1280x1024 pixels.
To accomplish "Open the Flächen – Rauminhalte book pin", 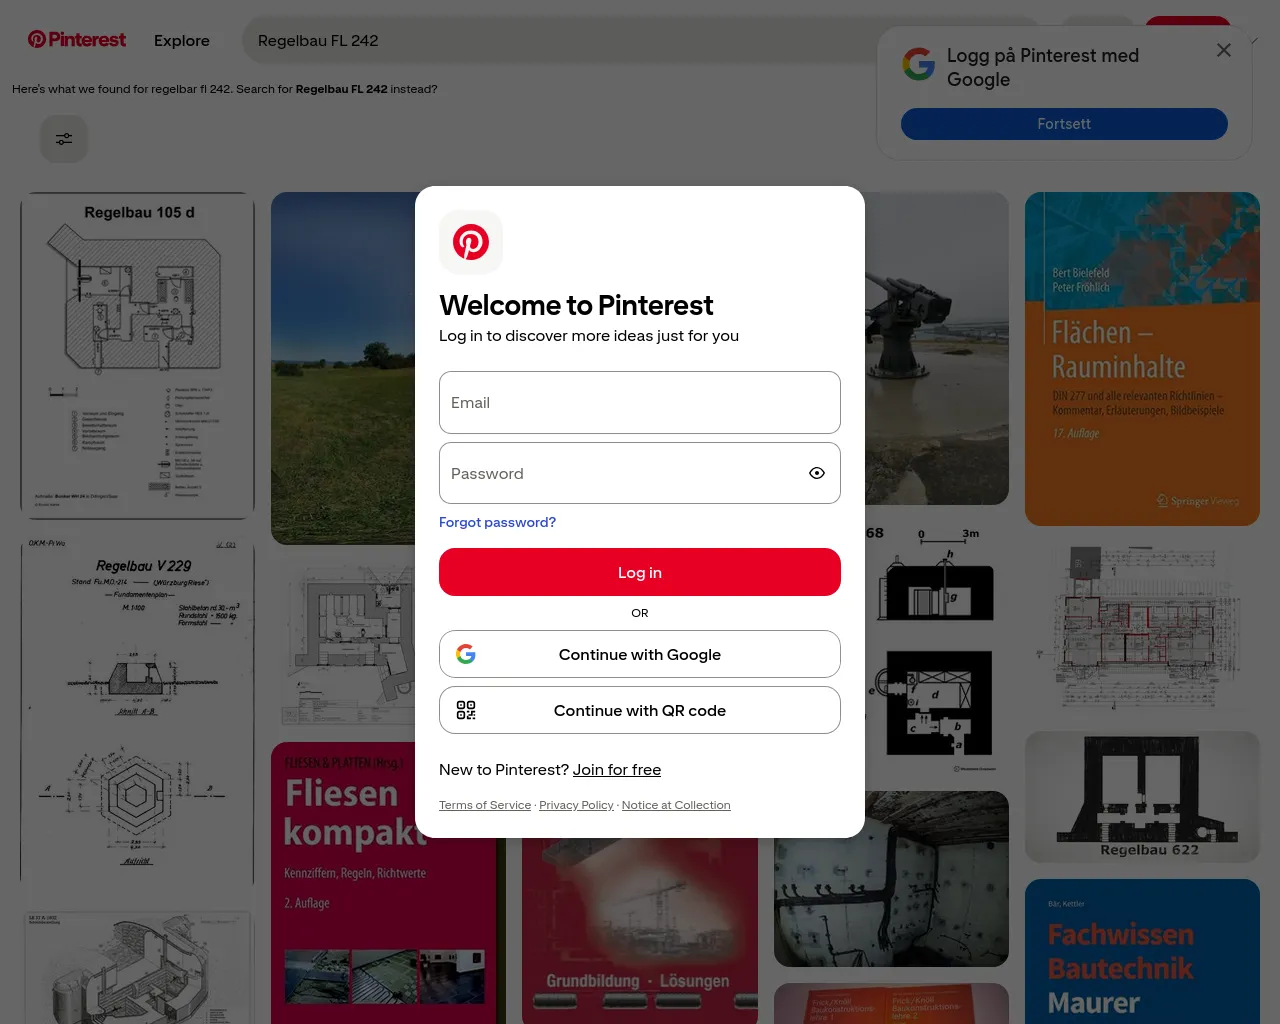I will coord(1142,359).
